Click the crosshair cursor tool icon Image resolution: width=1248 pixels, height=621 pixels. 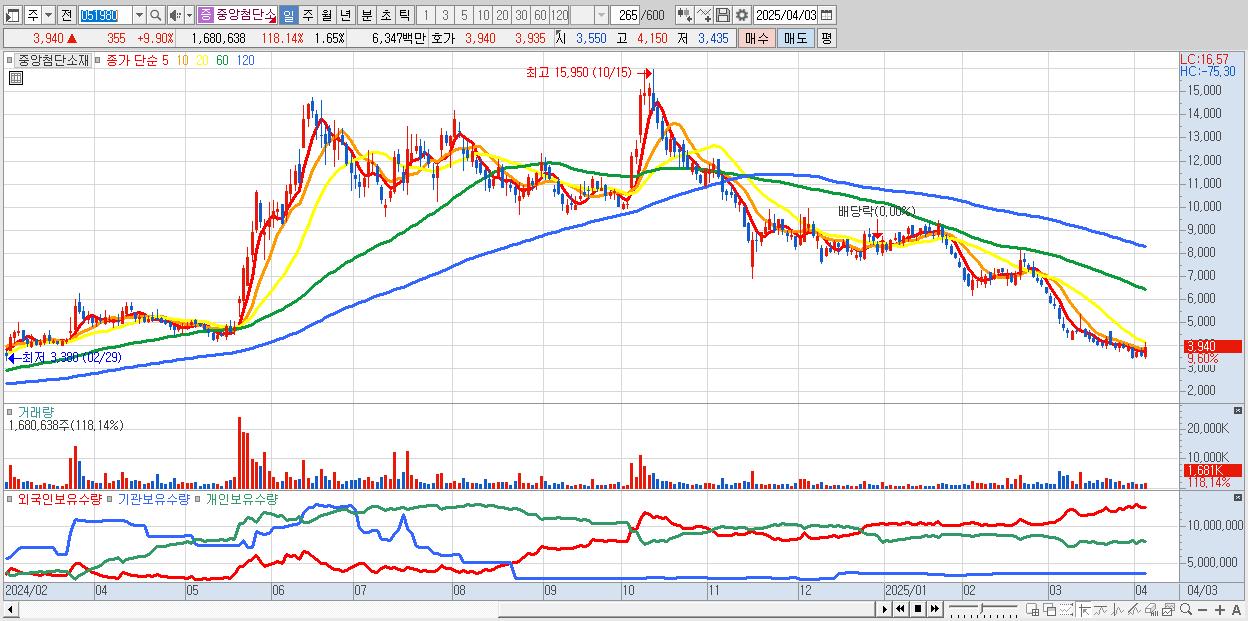pyautogui.click(x=1084, y=609)
